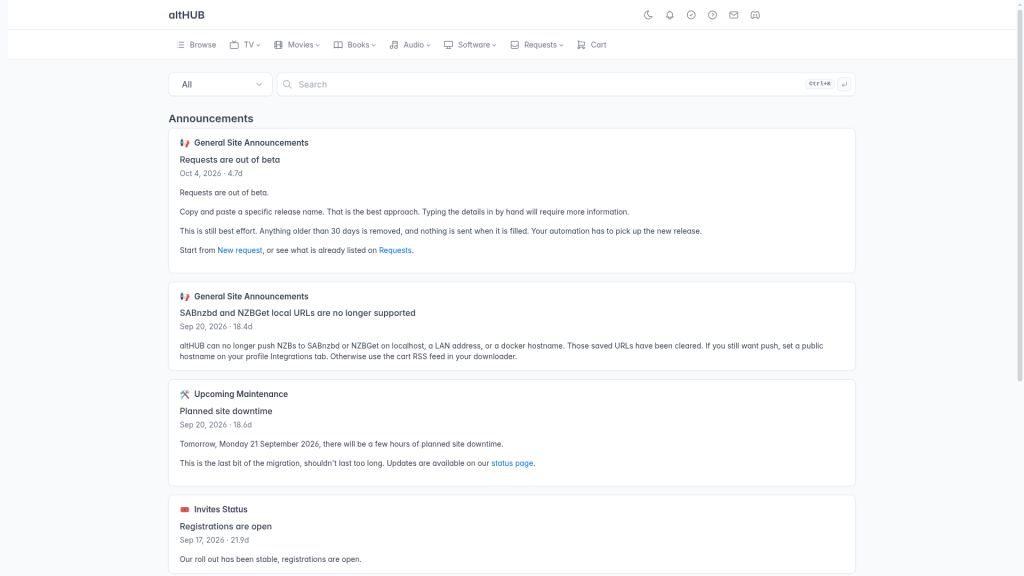The height and width of the screenshot is (576, 1024).
Task: Click the date 'Oct 4, 2026 · 4.7d'
Action: click(211, 173)
